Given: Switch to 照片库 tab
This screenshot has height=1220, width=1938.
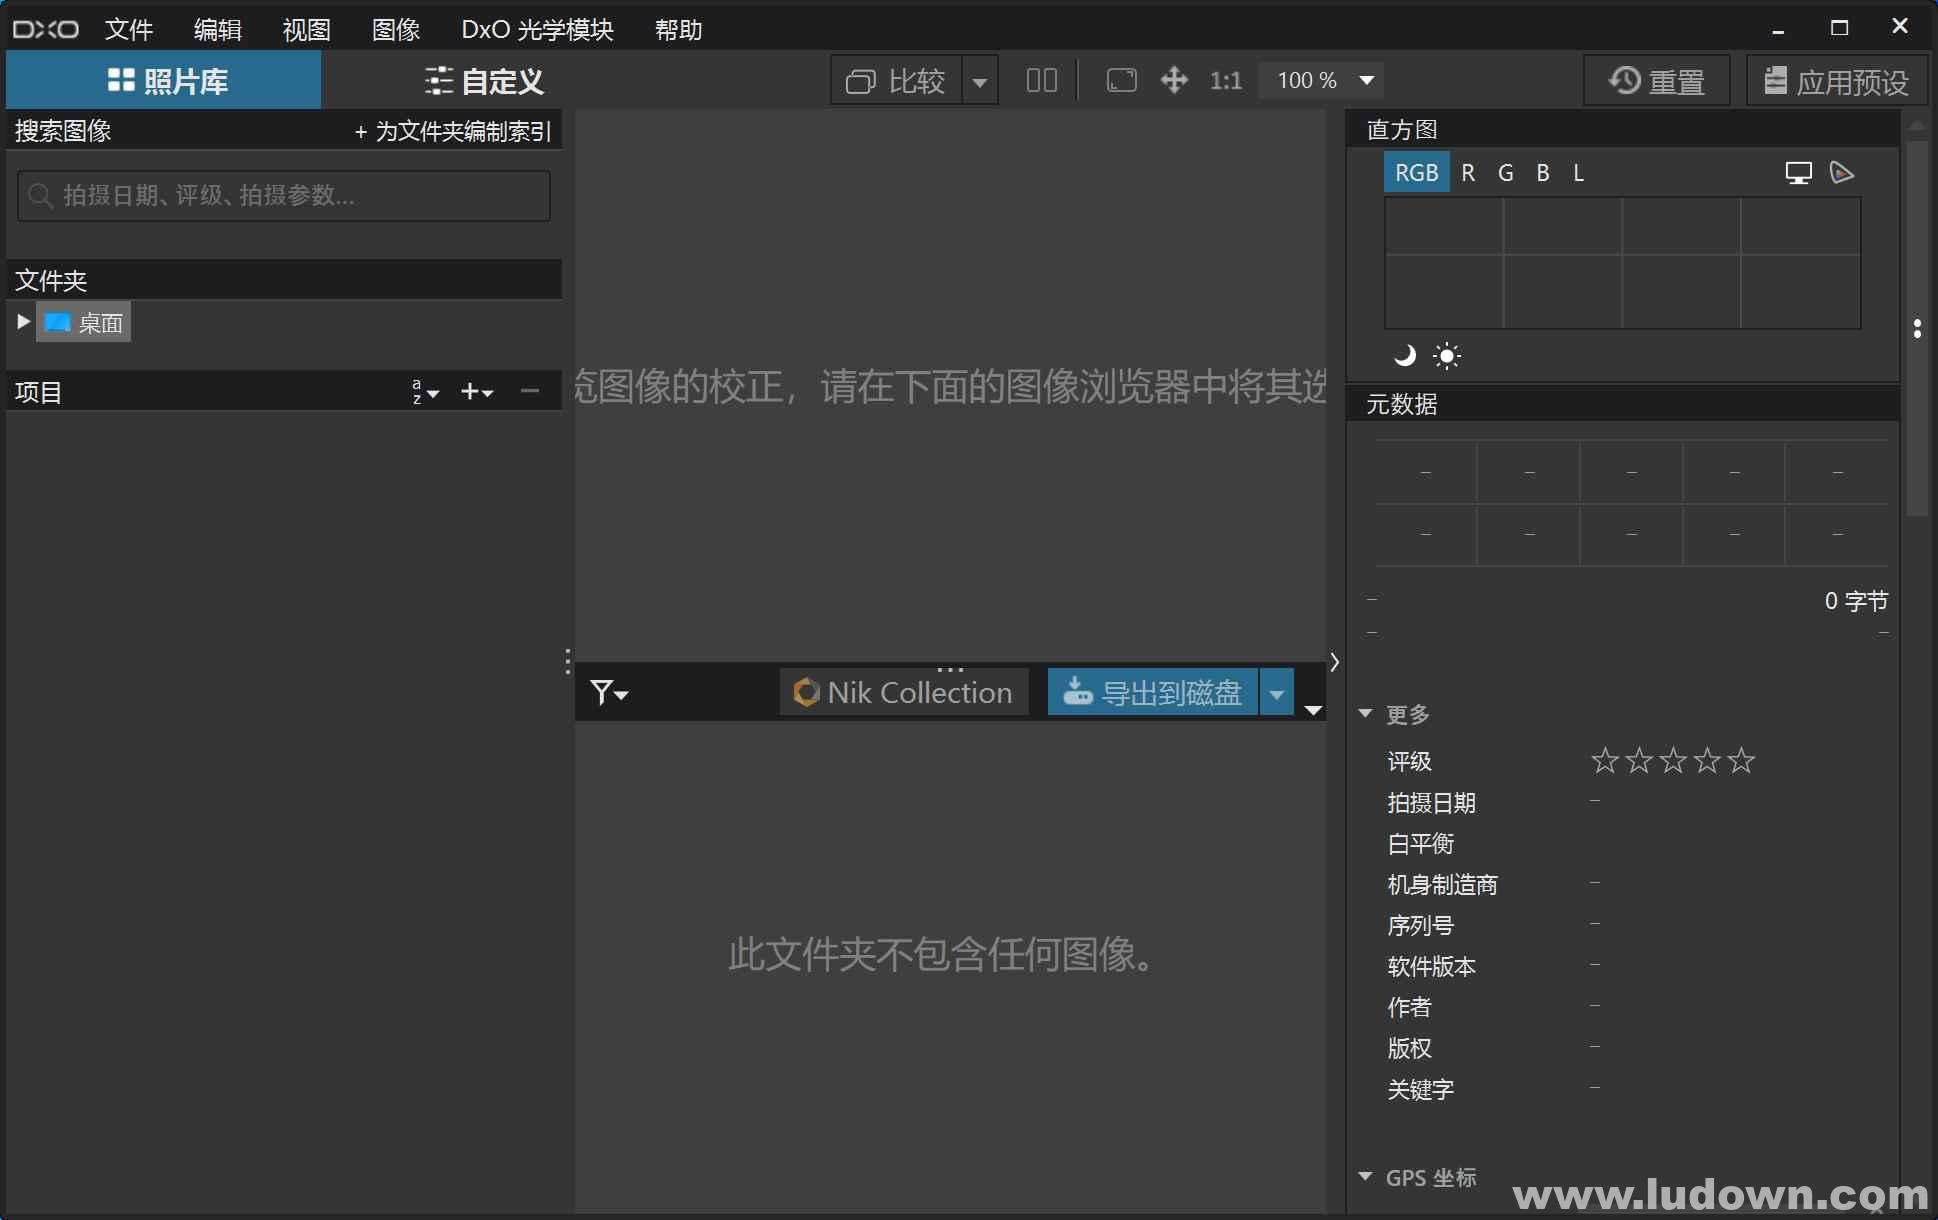Looking at the screenshot, I should 159,80.
